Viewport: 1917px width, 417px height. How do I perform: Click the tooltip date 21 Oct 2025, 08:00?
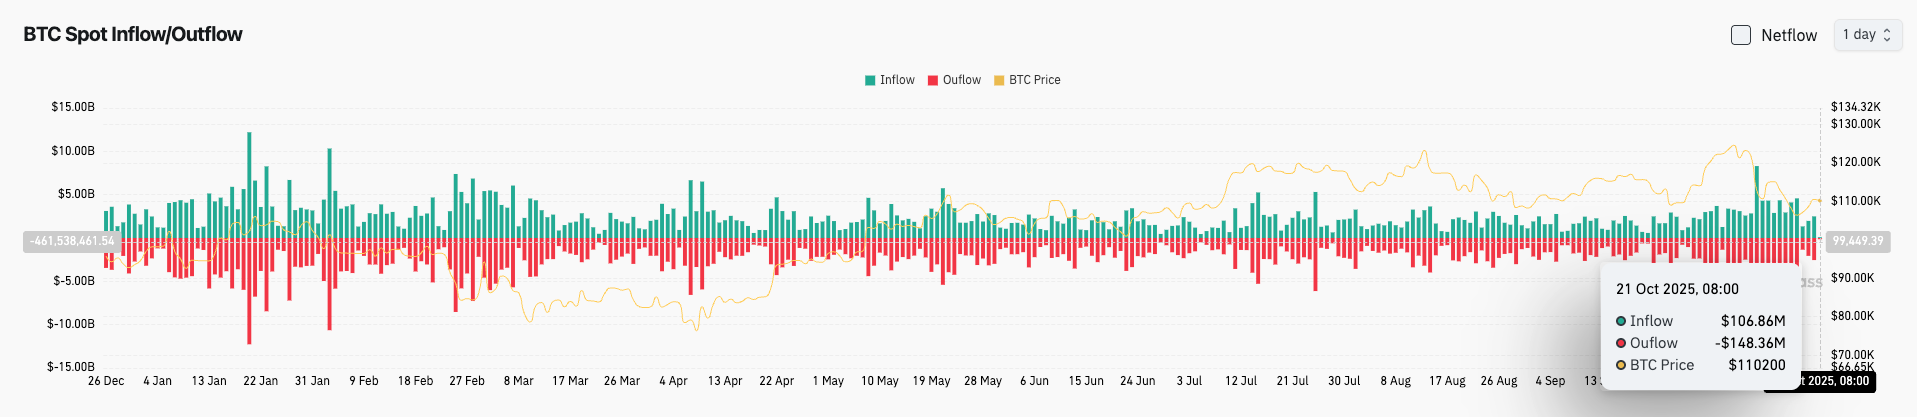(1677, 289)
